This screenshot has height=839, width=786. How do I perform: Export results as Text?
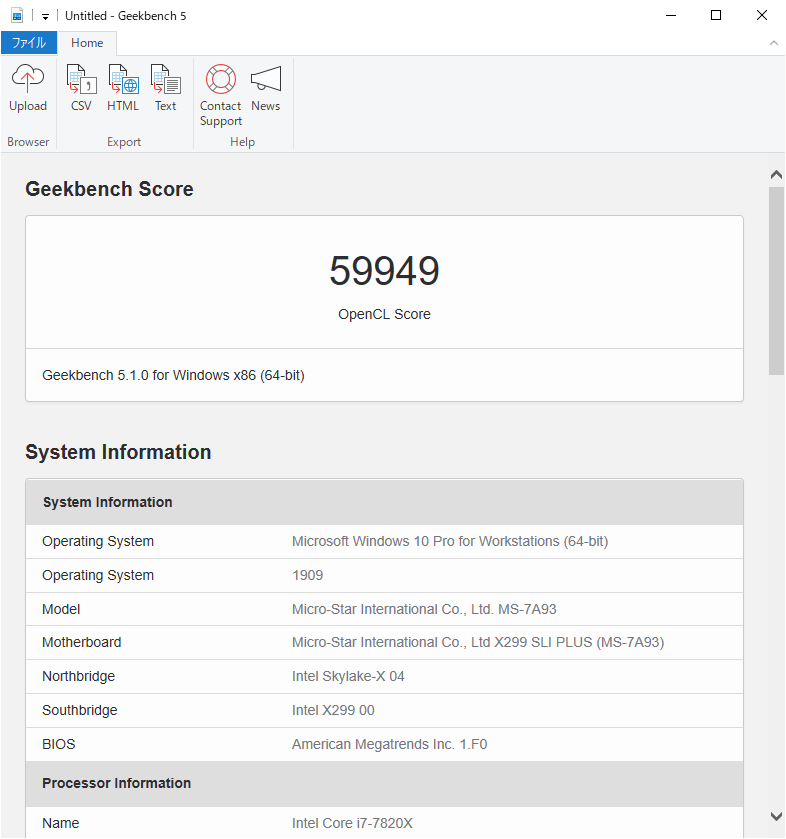pos(165,87)
